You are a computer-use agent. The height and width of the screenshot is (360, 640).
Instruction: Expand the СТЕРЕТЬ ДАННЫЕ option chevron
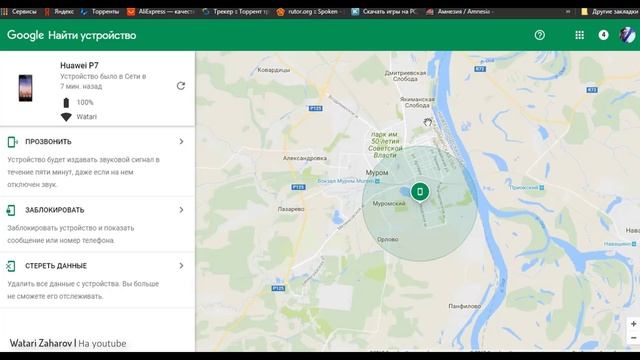pos(181,266)
